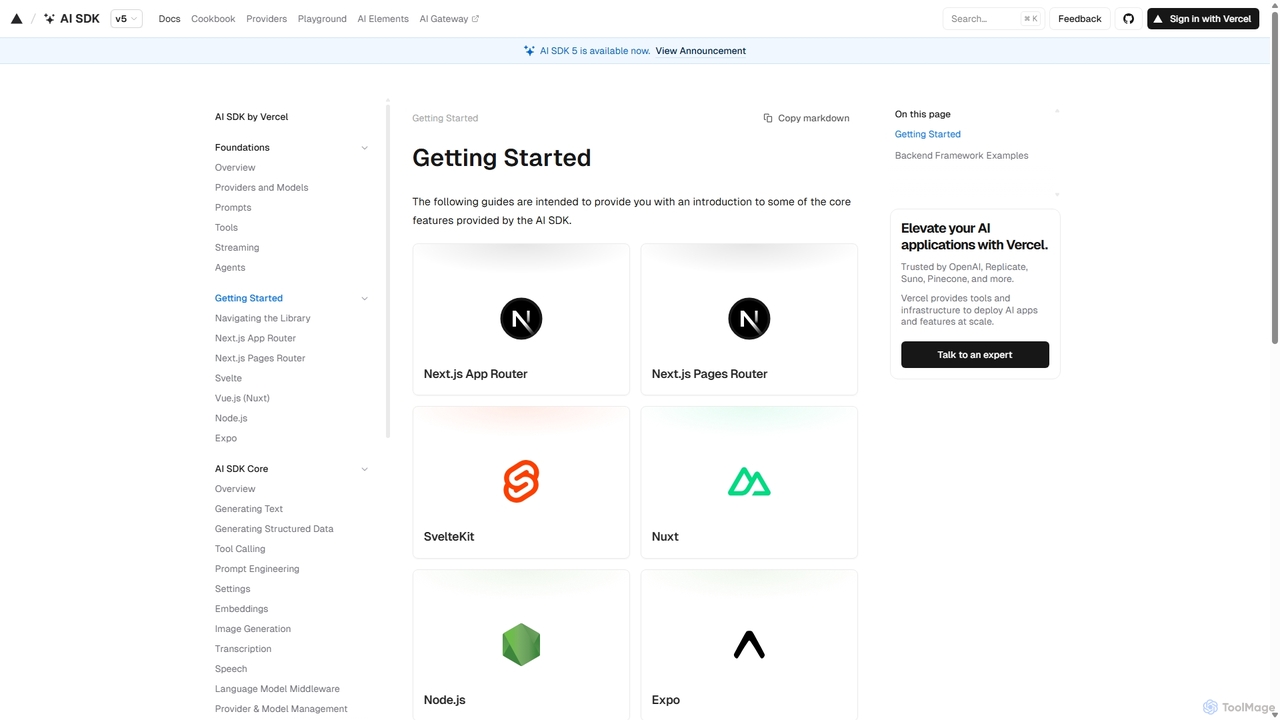This screenshot has height=720, width=1280.
Task: Click the View Announcement link
Action: 701,51
